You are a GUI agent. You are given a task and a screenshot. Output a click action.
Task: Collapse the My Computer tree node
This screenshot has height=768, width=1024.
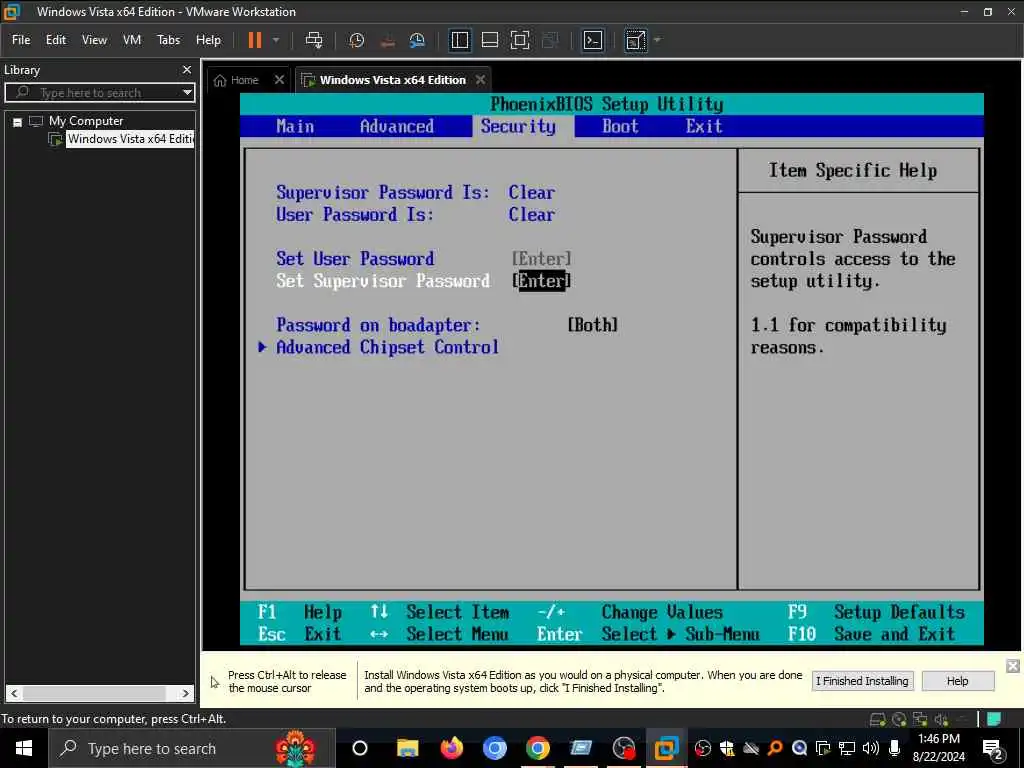click(18, 121)
